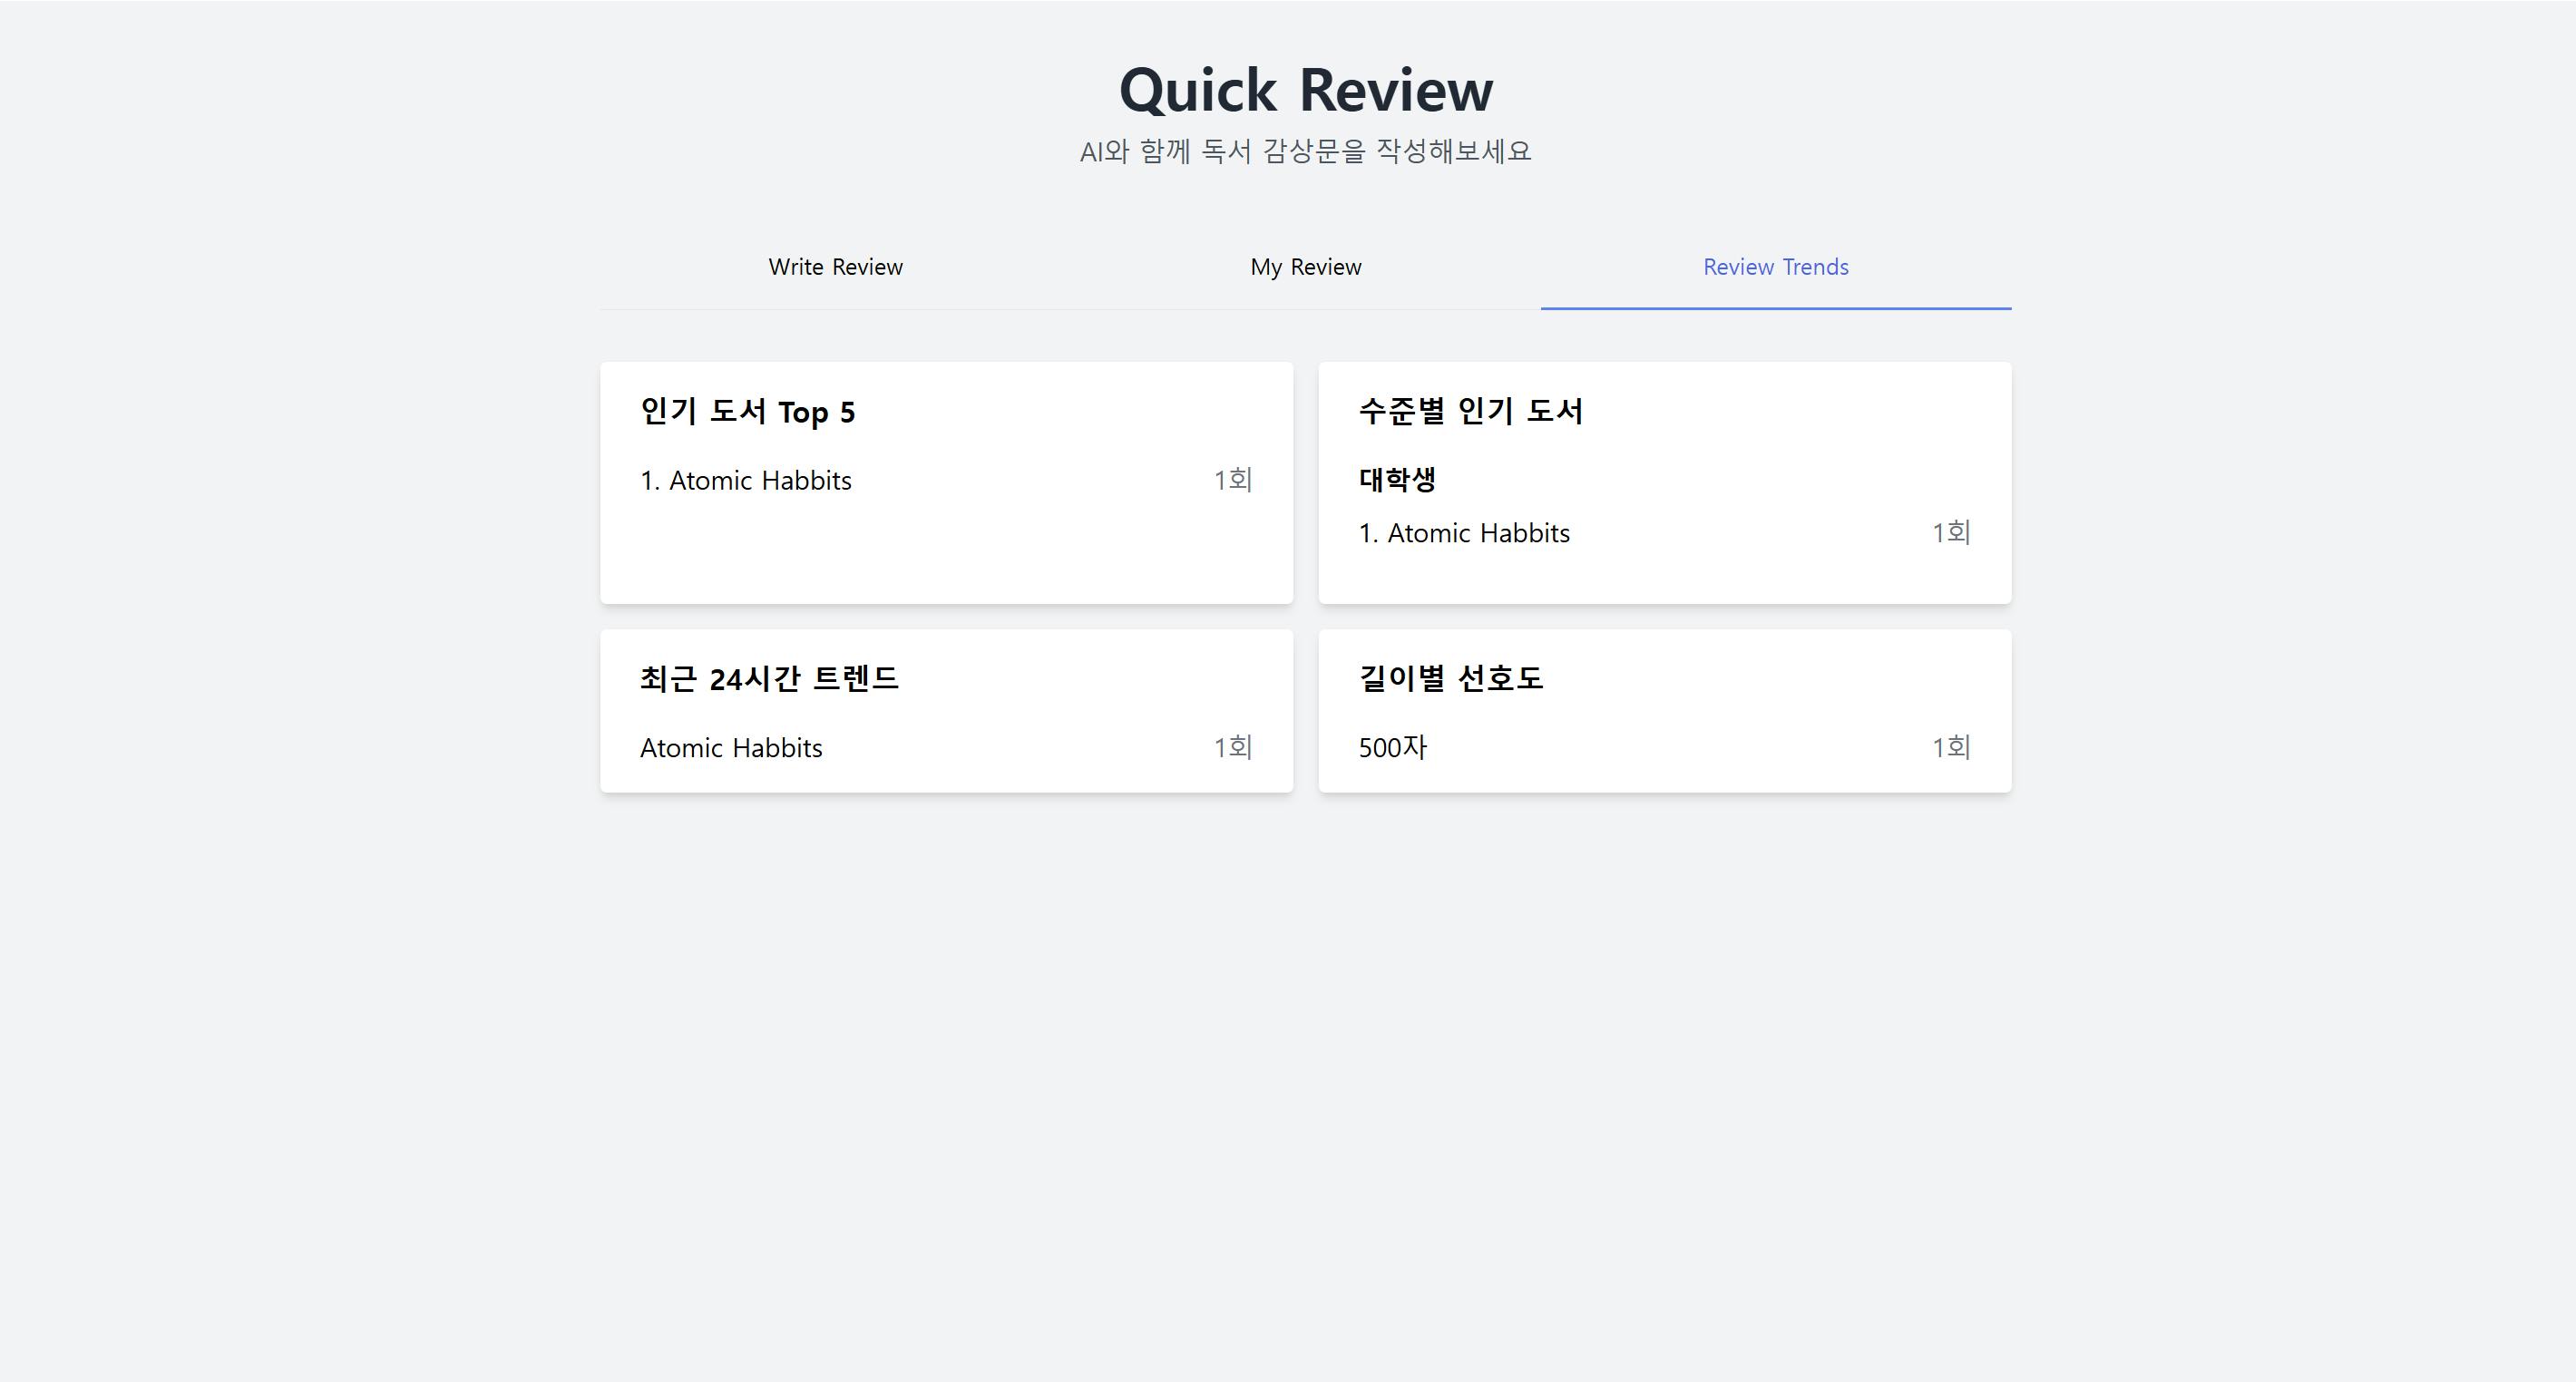Image resolution: width=2576 pixels, height=1382 pixels.
Task: Click the 1회 count beside Atomic Habbits top list
Action: (x=1232, y=480)
